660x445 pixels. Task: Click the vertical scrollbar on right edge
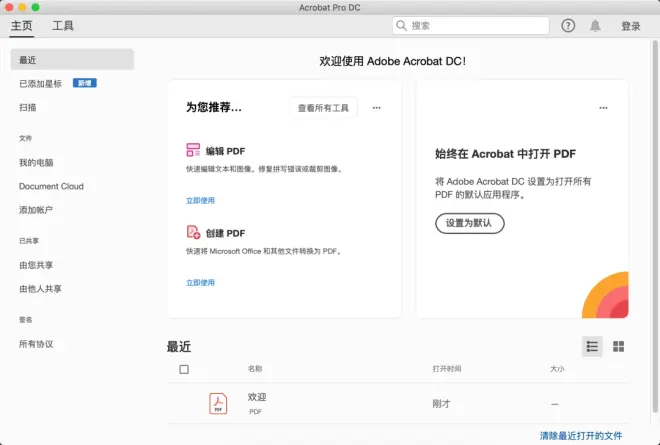coord(655,227)
